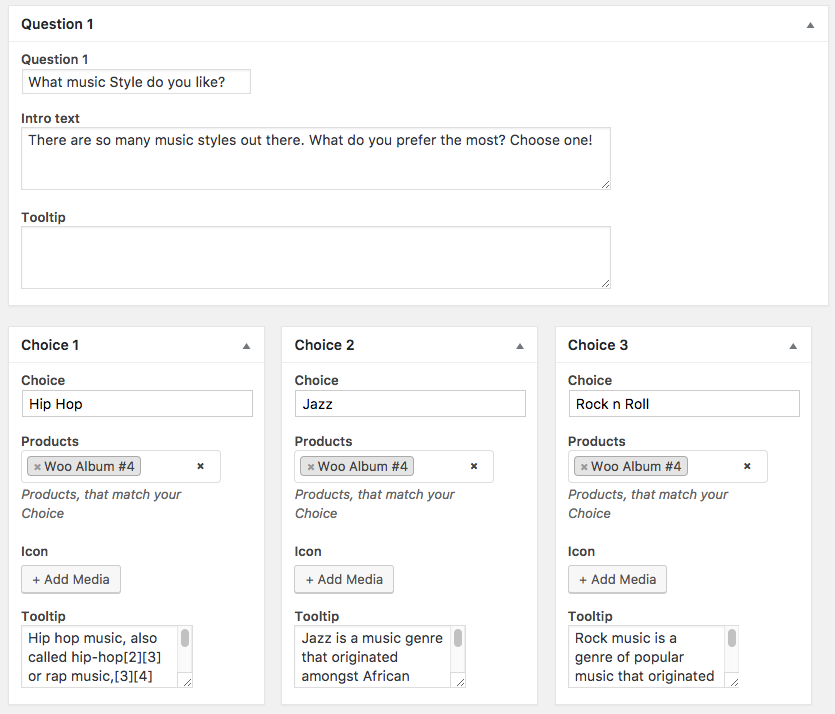The image size is (835, 714).
Task: Edit the Hip Hop choice field
Action: [136, 404]
